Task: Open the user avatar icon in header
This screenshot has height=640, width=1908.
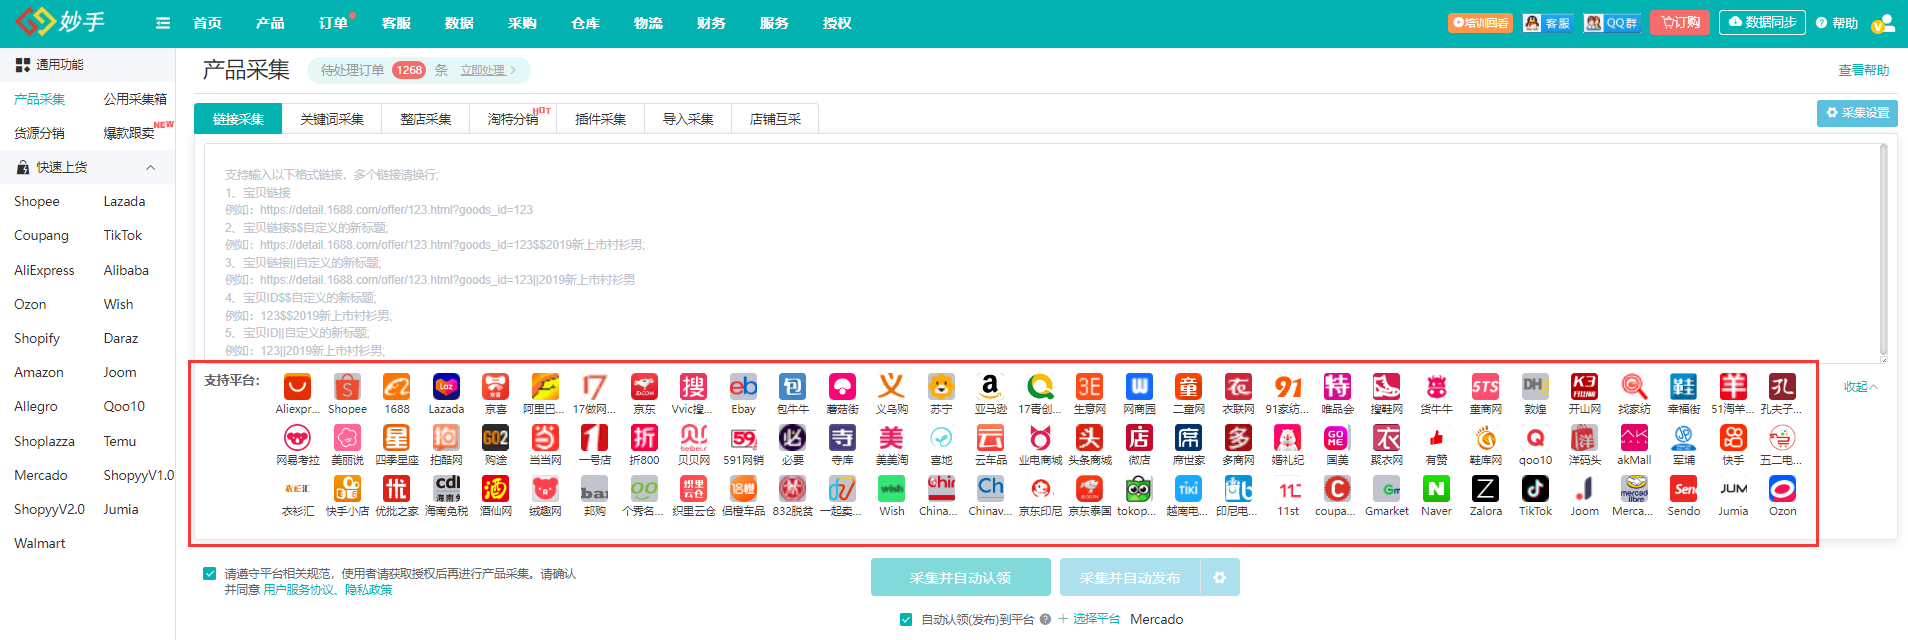Action: point(1883,23)
